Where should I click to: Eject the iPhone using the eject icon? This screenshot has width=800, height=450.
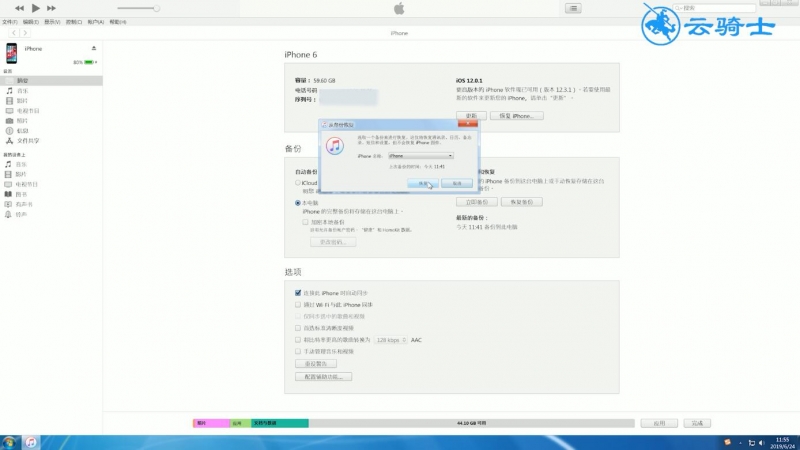[94, 48]
